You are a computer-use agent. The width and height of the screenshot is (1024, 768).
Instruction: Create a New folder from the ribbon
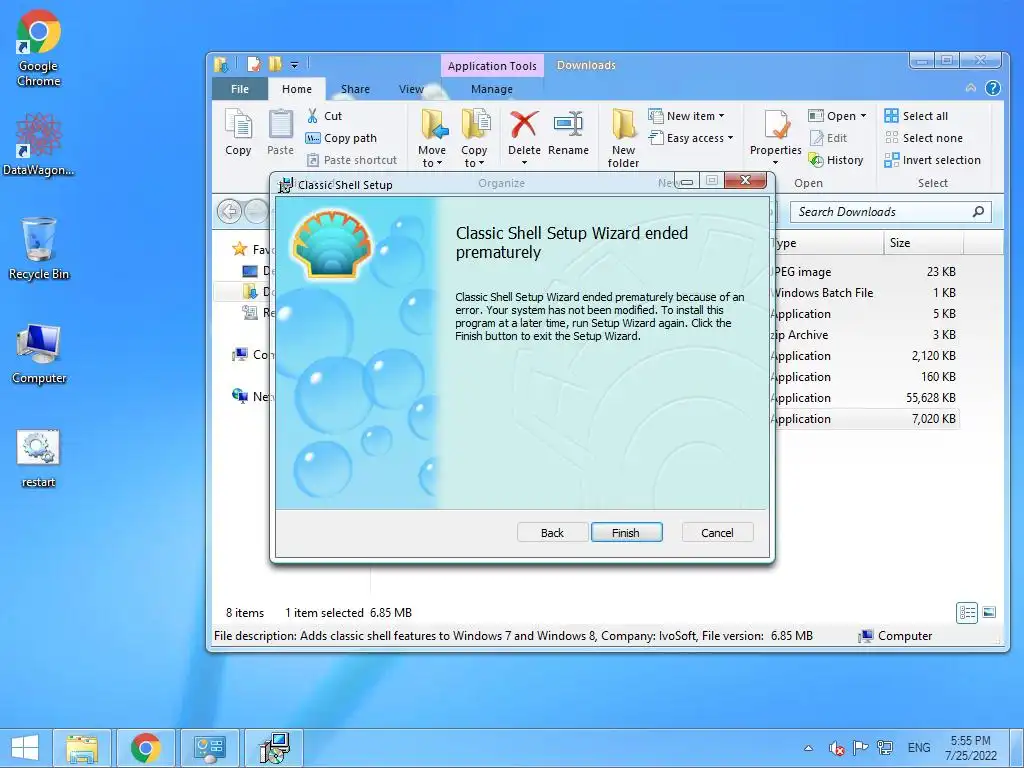[x=624, y=138]
